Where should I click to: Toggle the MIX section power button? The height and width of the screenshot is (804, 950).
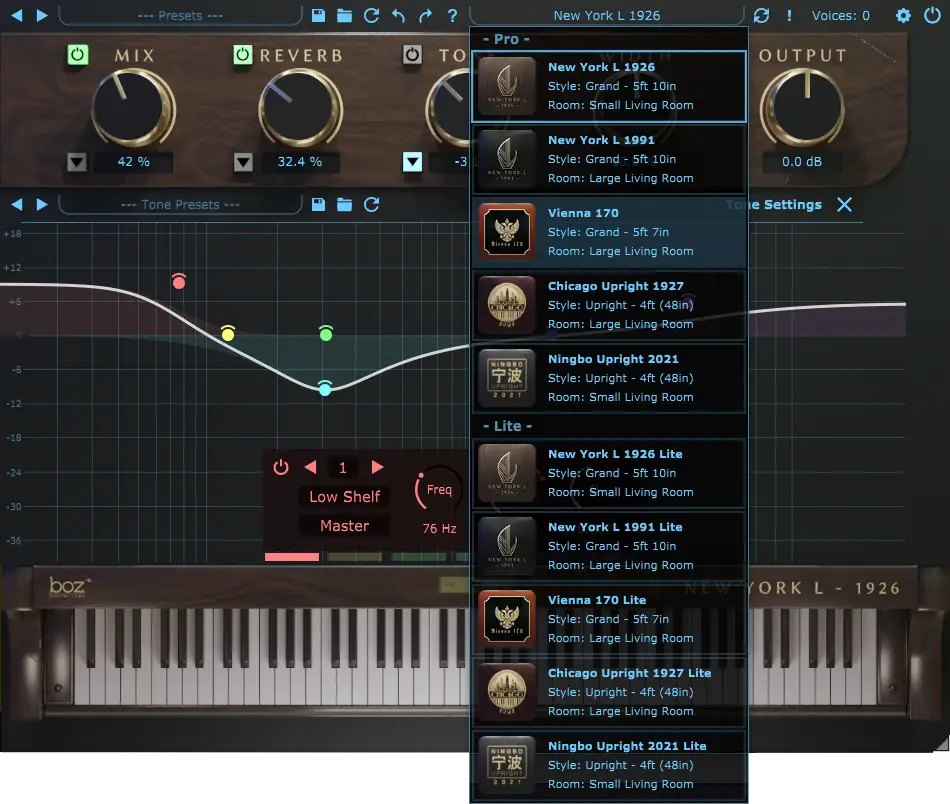point(77,55)
